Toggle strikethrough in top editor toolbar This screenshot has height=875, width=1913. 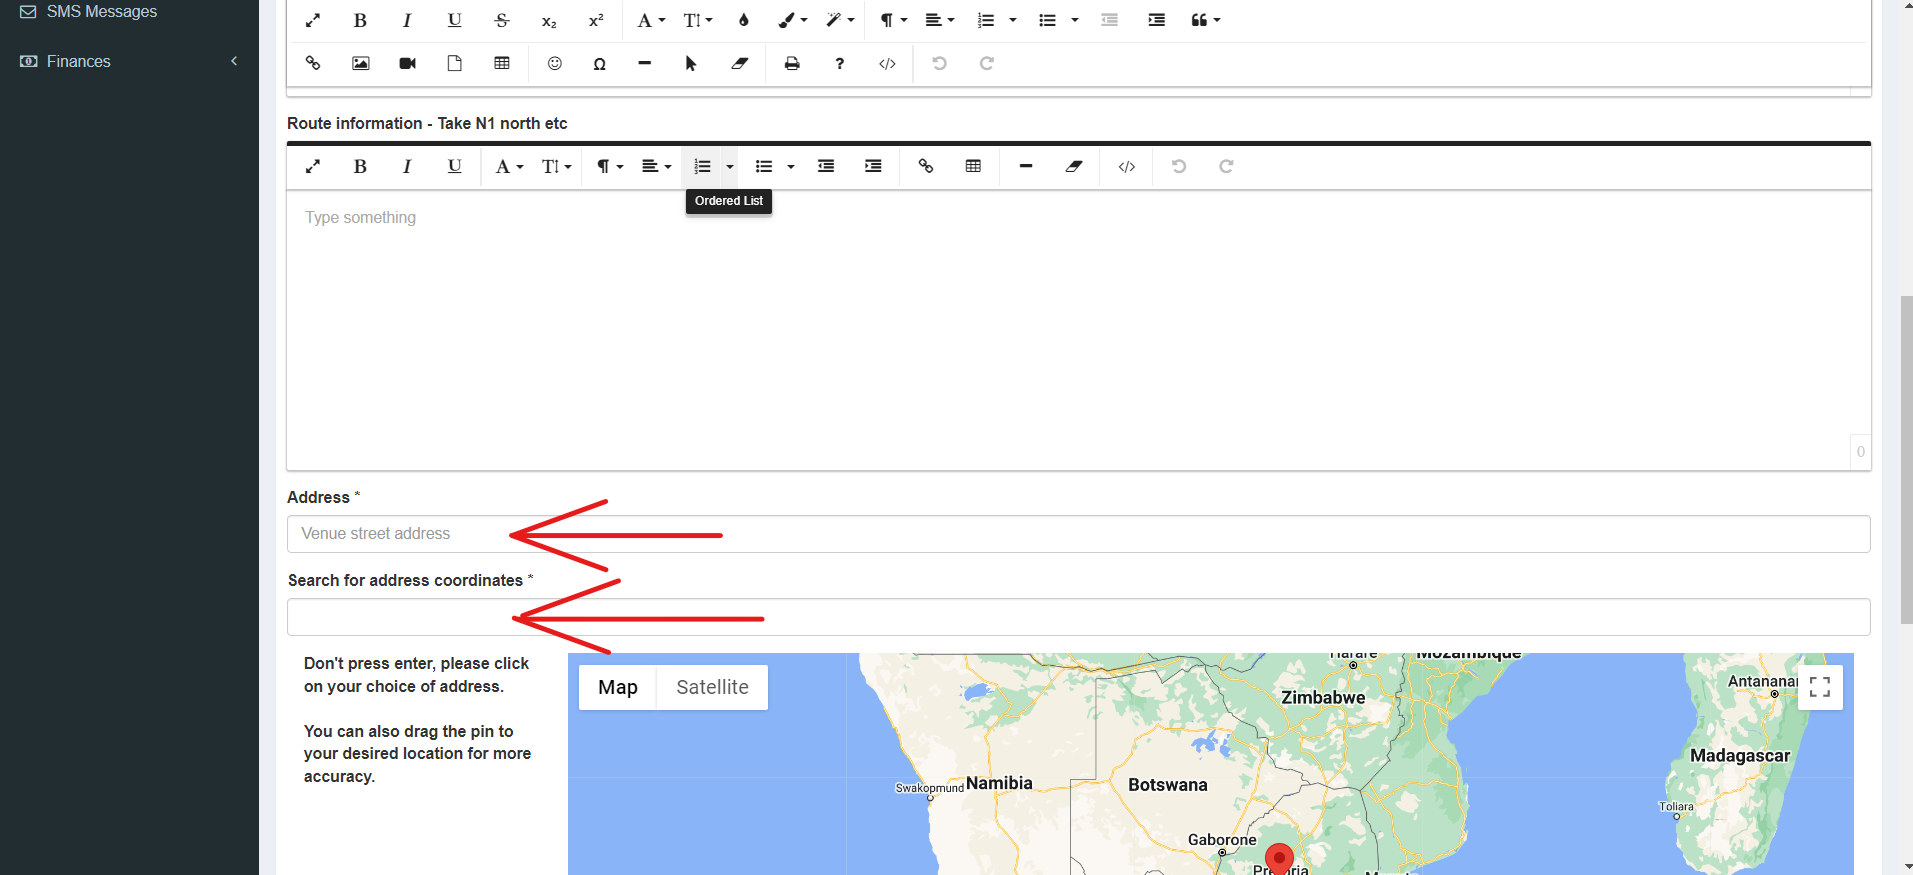(x=502, y=20)
